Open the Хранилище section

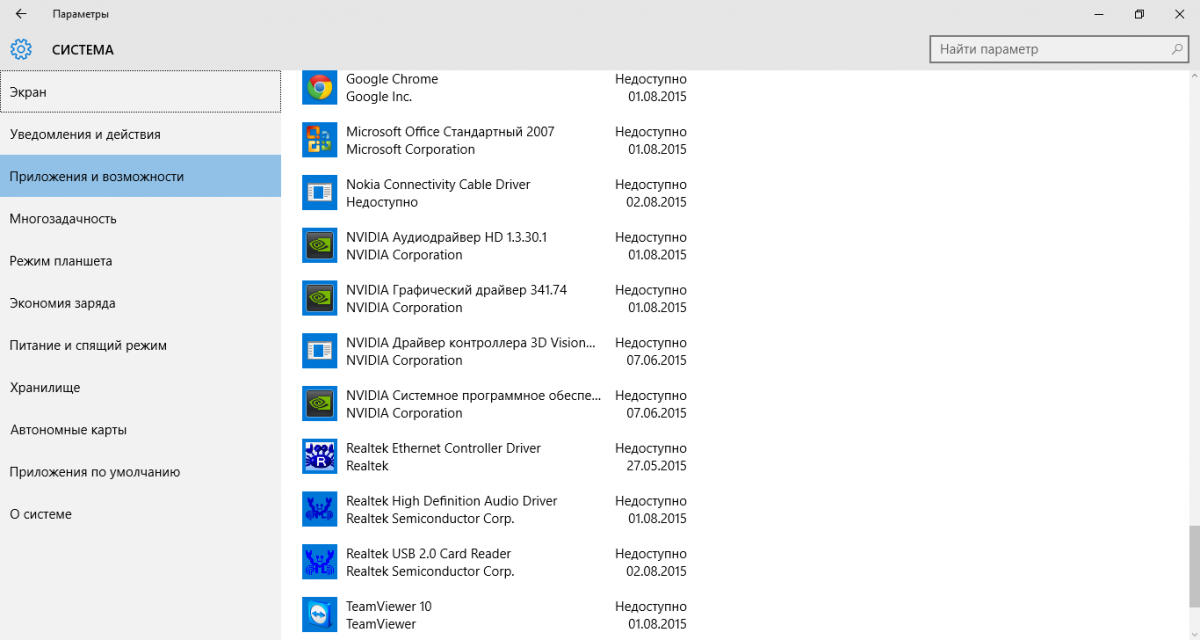point(140,388)
